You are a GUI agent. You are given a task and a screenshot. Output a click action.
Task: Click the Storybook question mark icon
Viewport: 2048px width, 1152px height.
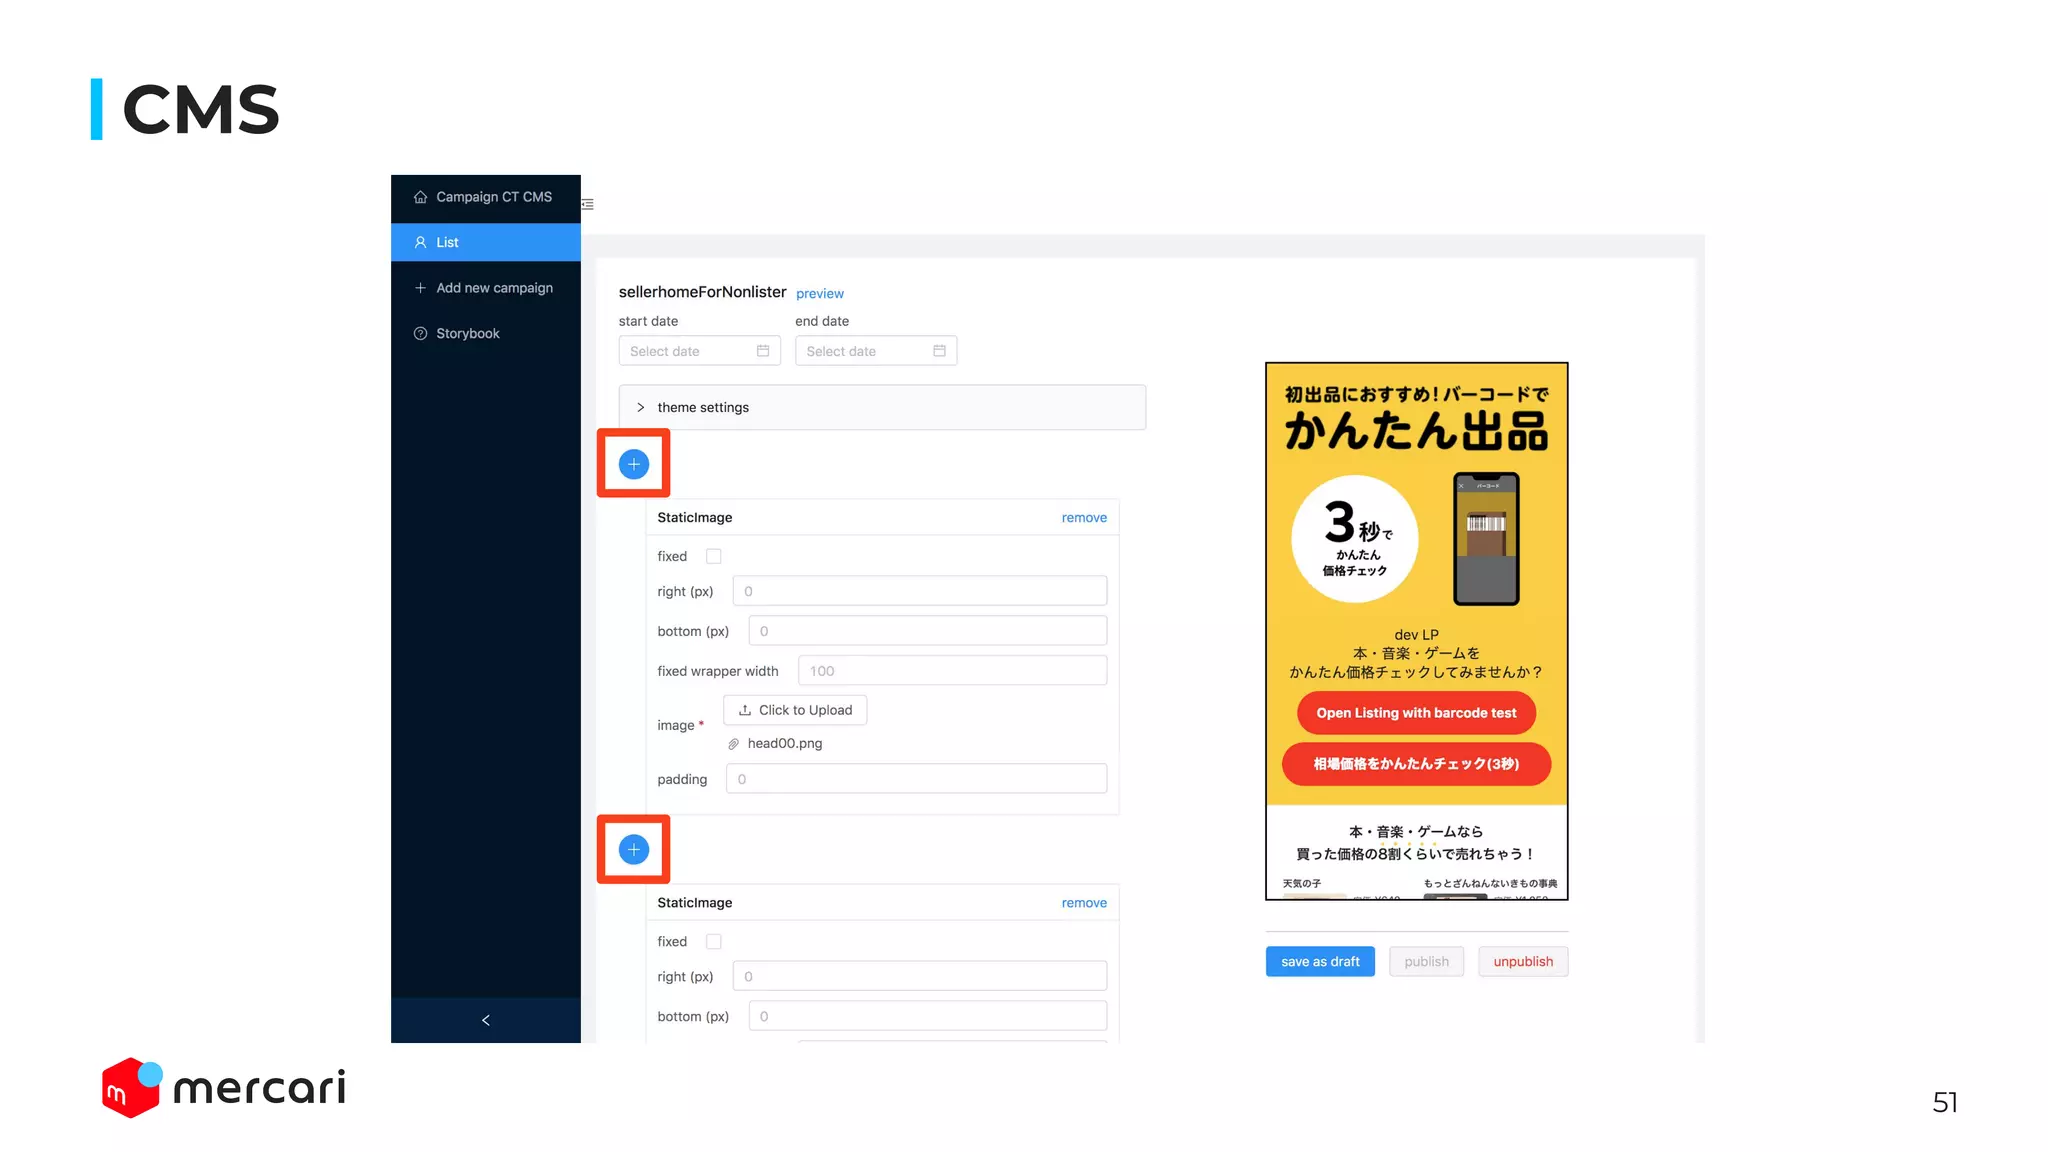tap(421, 334)
